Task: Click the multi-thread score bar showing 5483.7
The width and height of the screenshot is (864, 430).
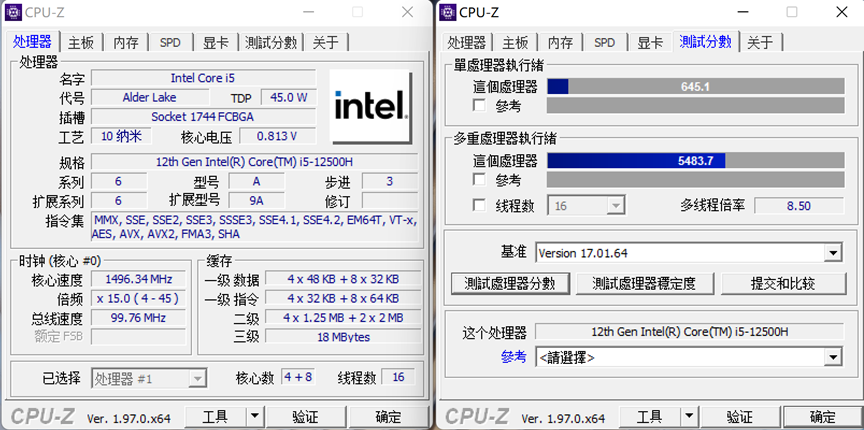Action: (x=695, y=160)
